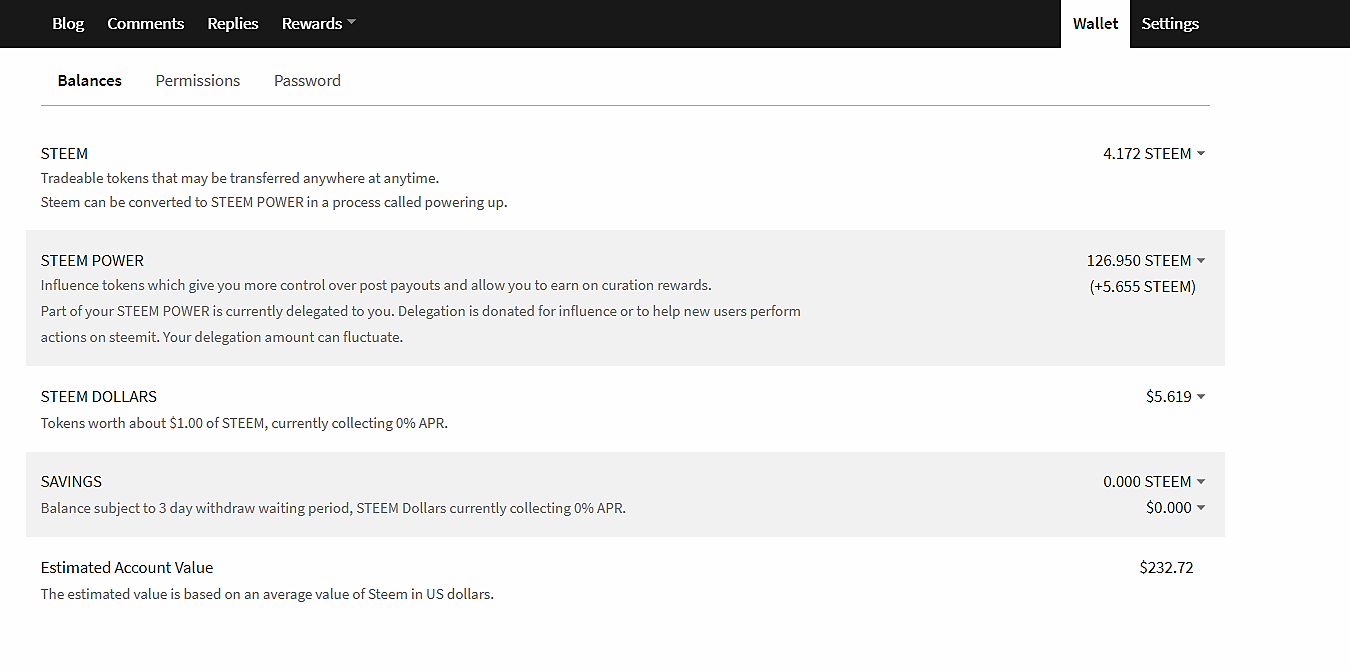Click the delegated (+5.655 STEEM) amount

pyautogui.click(x=1142, y=287)
